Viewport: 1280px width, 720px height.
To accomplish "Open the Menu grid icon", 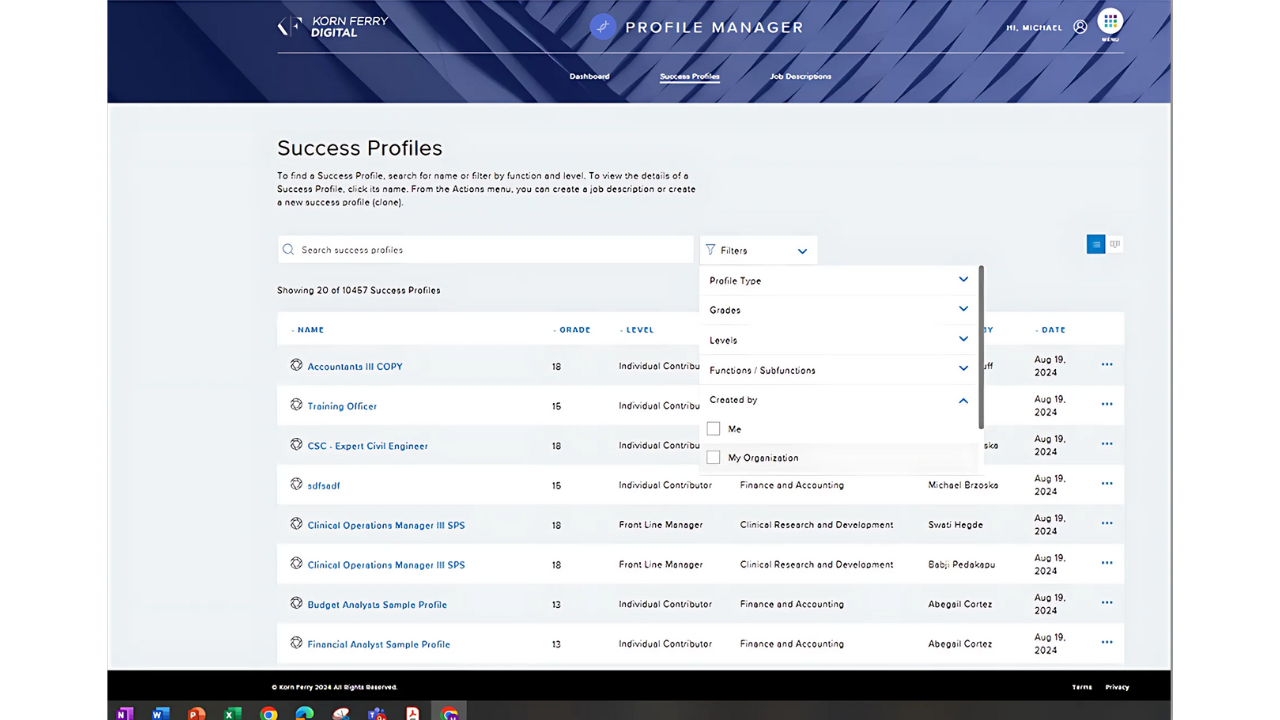I will pos(1110,23).
